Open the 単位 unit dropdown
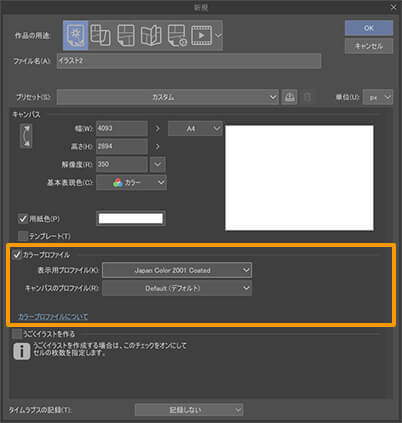This screenshot has width=402, height=423. click(x=378, y=97)
